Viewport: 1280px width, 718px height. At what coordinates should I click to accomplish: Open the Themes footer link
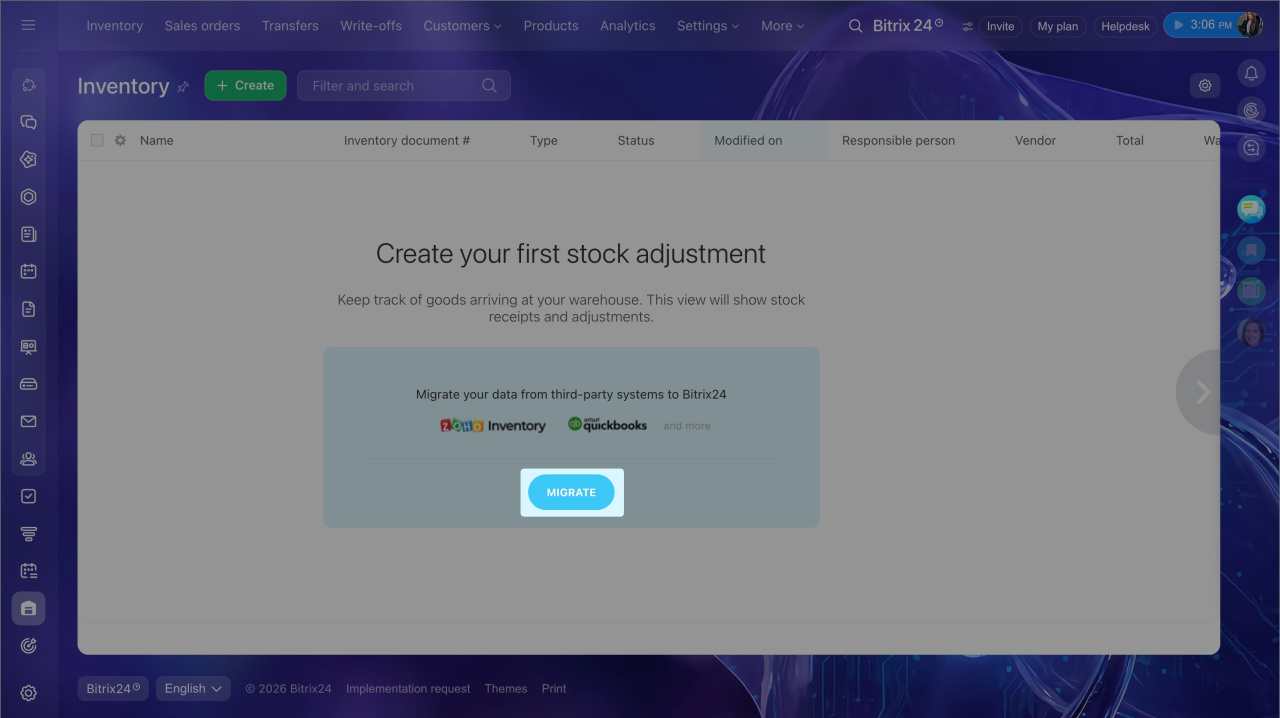pyautogui.click(x=506, y=689)
